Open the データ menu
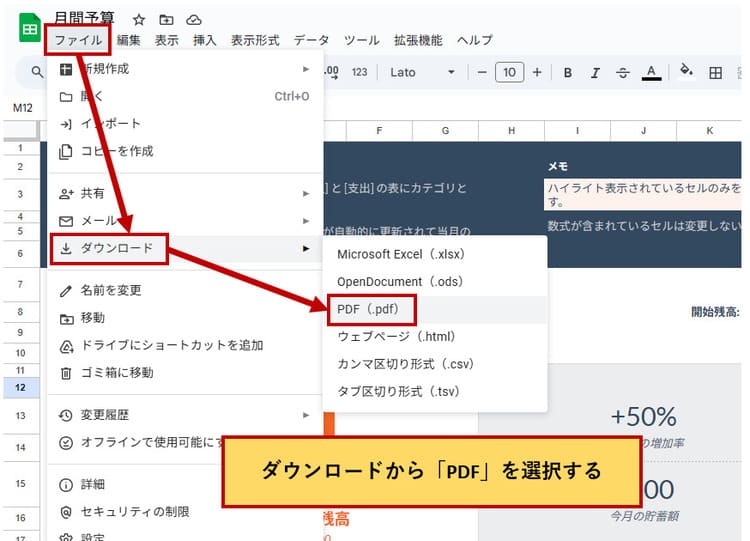The height and width of the screenshot is (541, 750). coord(311,40)
